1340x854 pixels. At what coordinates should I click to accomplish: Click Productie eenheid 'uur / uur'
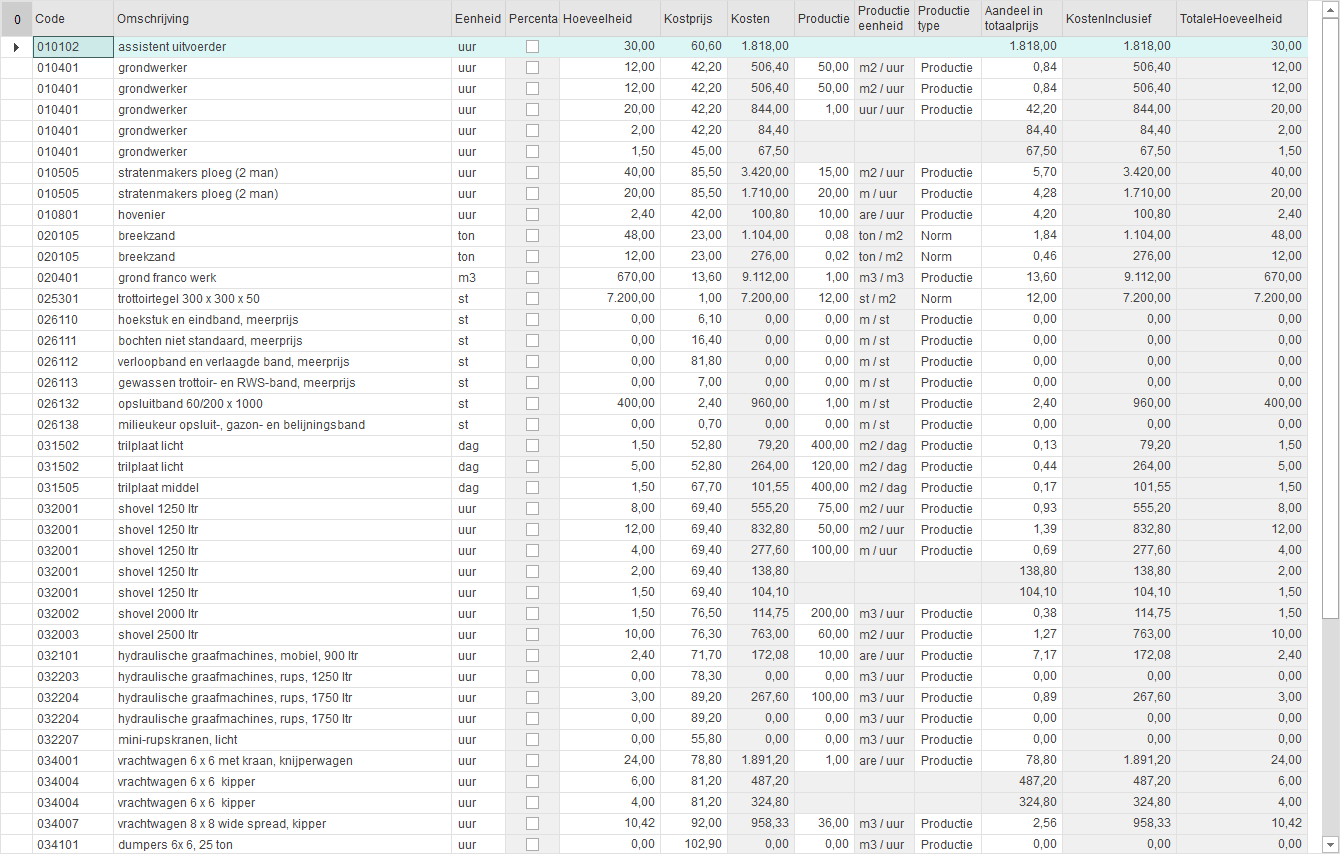pos(884,110)
